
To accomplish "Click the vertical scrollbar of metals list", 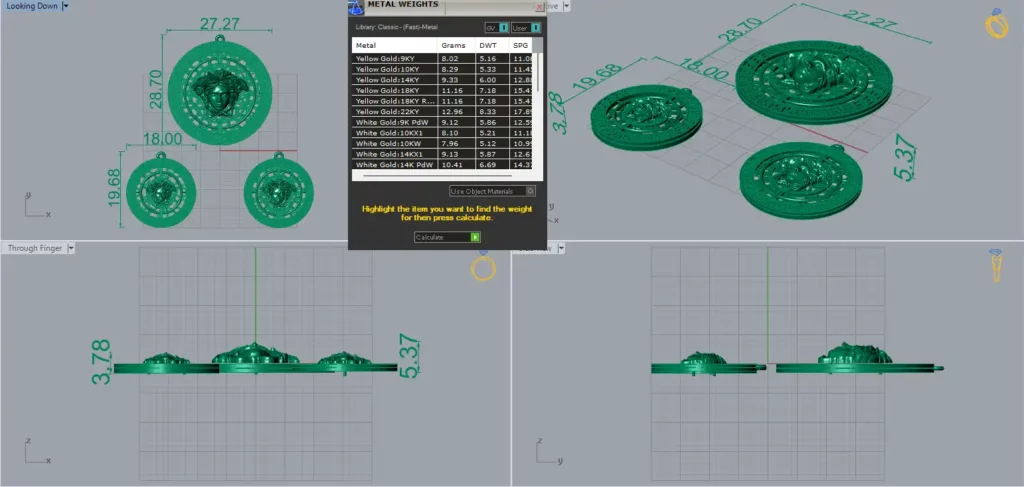I will coord(537,72).
